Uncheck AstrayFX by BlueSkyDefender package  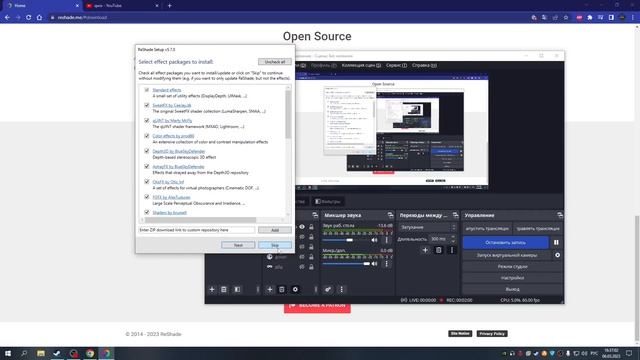click(x=147, y=166)
